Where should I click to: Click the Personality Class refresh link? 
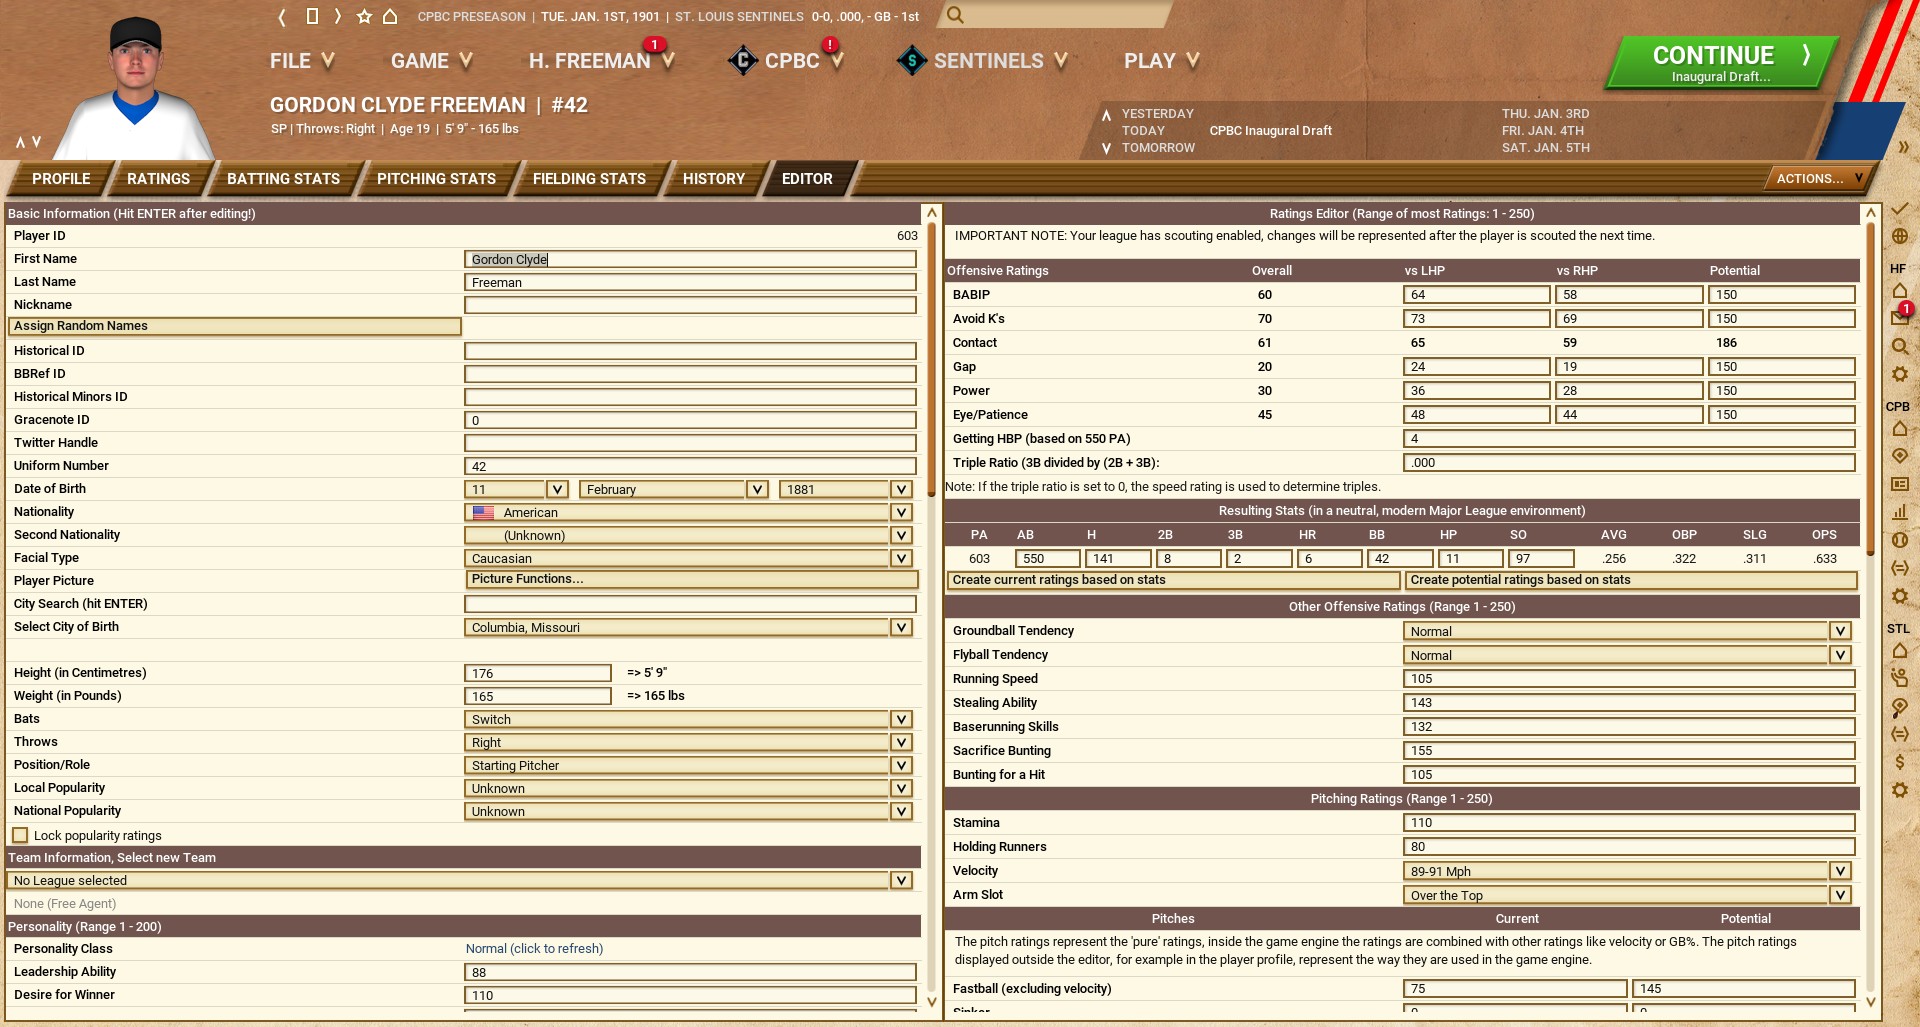point(534,948)
